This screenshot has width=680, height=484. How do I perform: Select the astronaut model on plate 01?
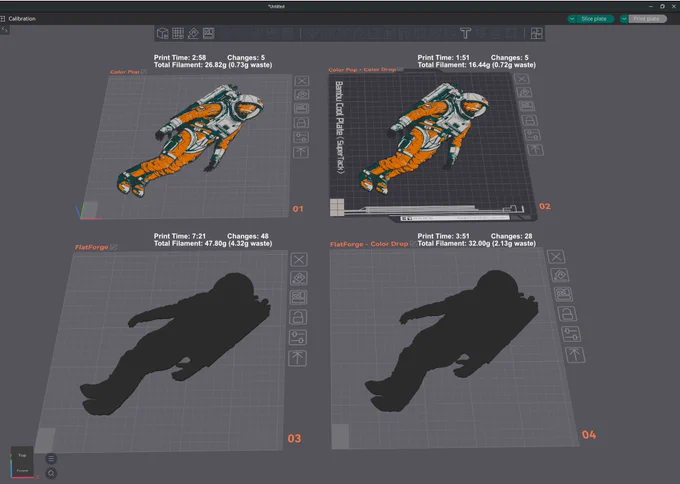tap(191, 139)
